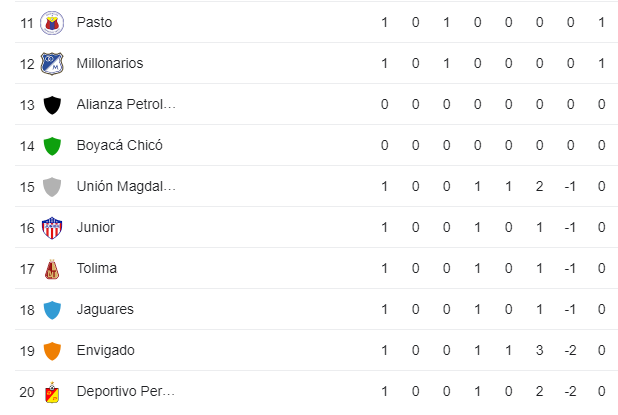Viewport: 618px width, 415px height.
Task: Click the Tolima team name
Action: pyautogui.click(x=97, y=268)
